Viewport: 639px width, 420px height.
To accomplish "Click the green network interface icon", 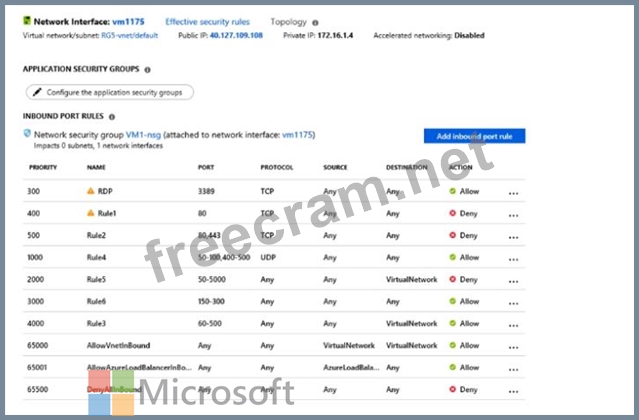I will 27,20.
